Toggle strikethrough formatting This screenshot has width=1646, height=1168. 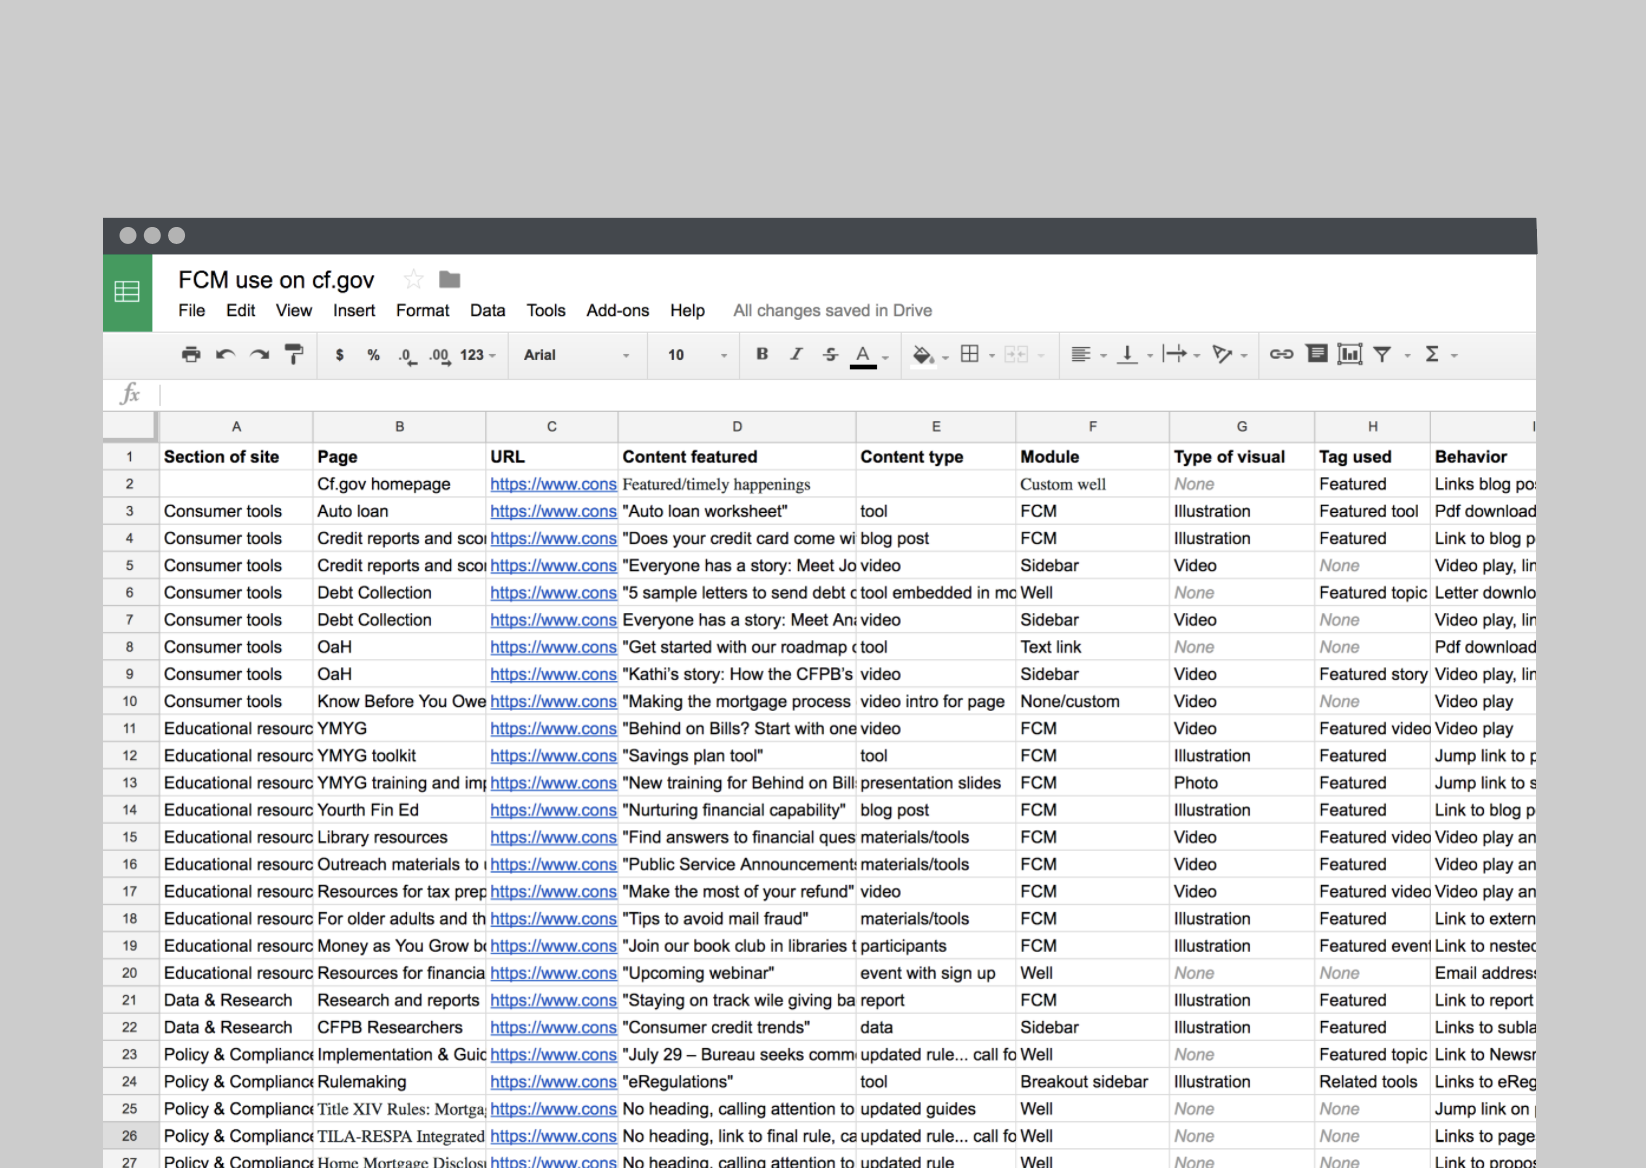830,354
